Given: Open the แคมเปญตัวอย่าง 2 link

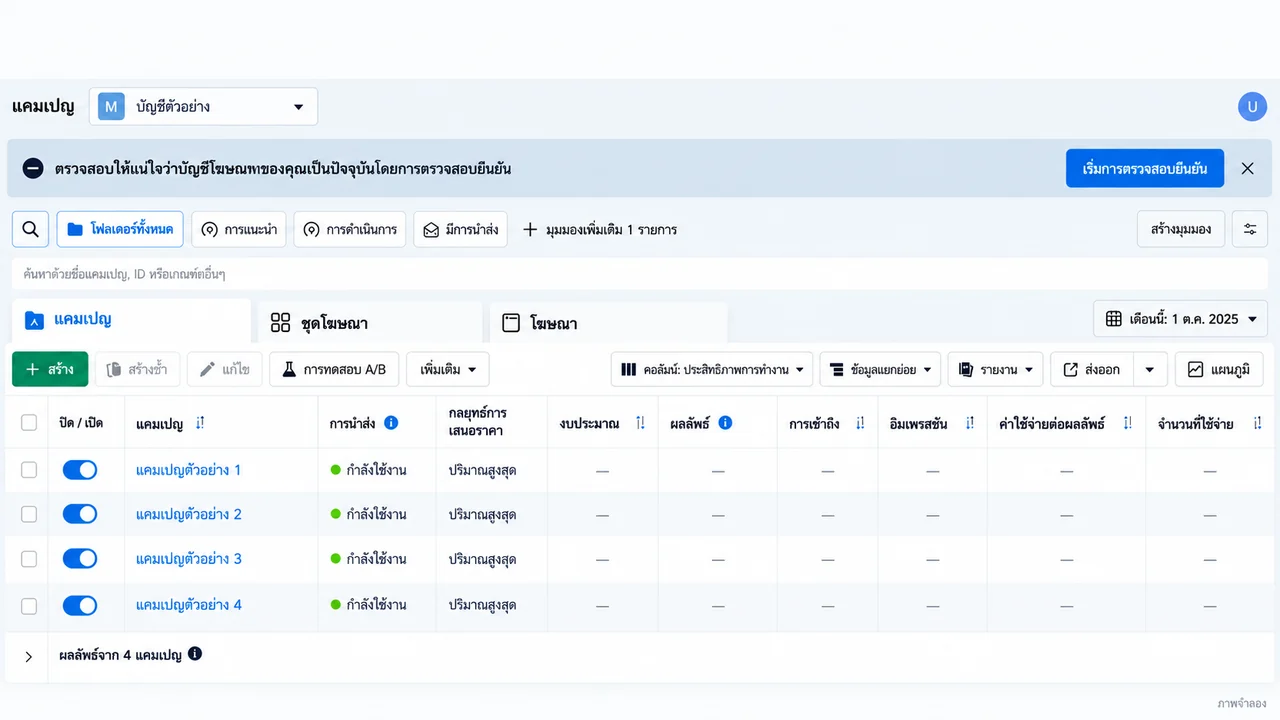Looking at the screenshot, I should (x=189, y=514).
